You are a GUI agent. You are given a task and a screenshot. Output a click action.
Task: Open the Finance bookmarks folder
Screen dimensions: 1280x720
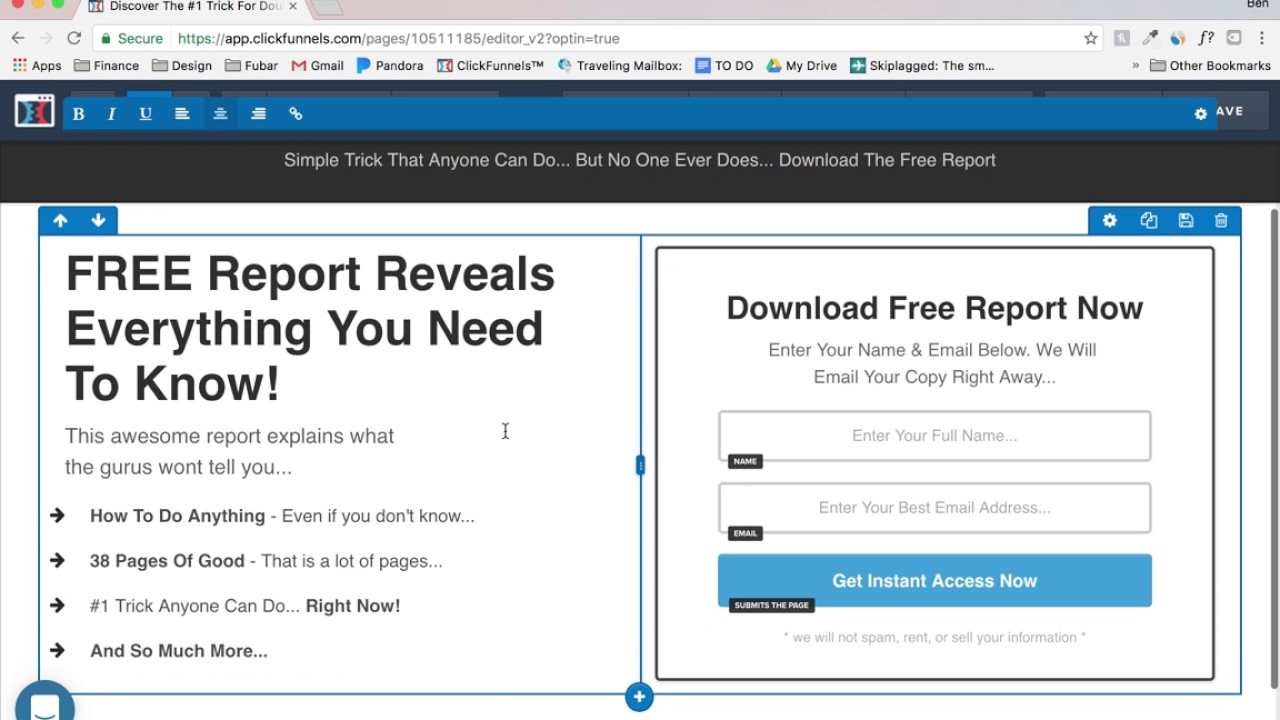[105, 66]
